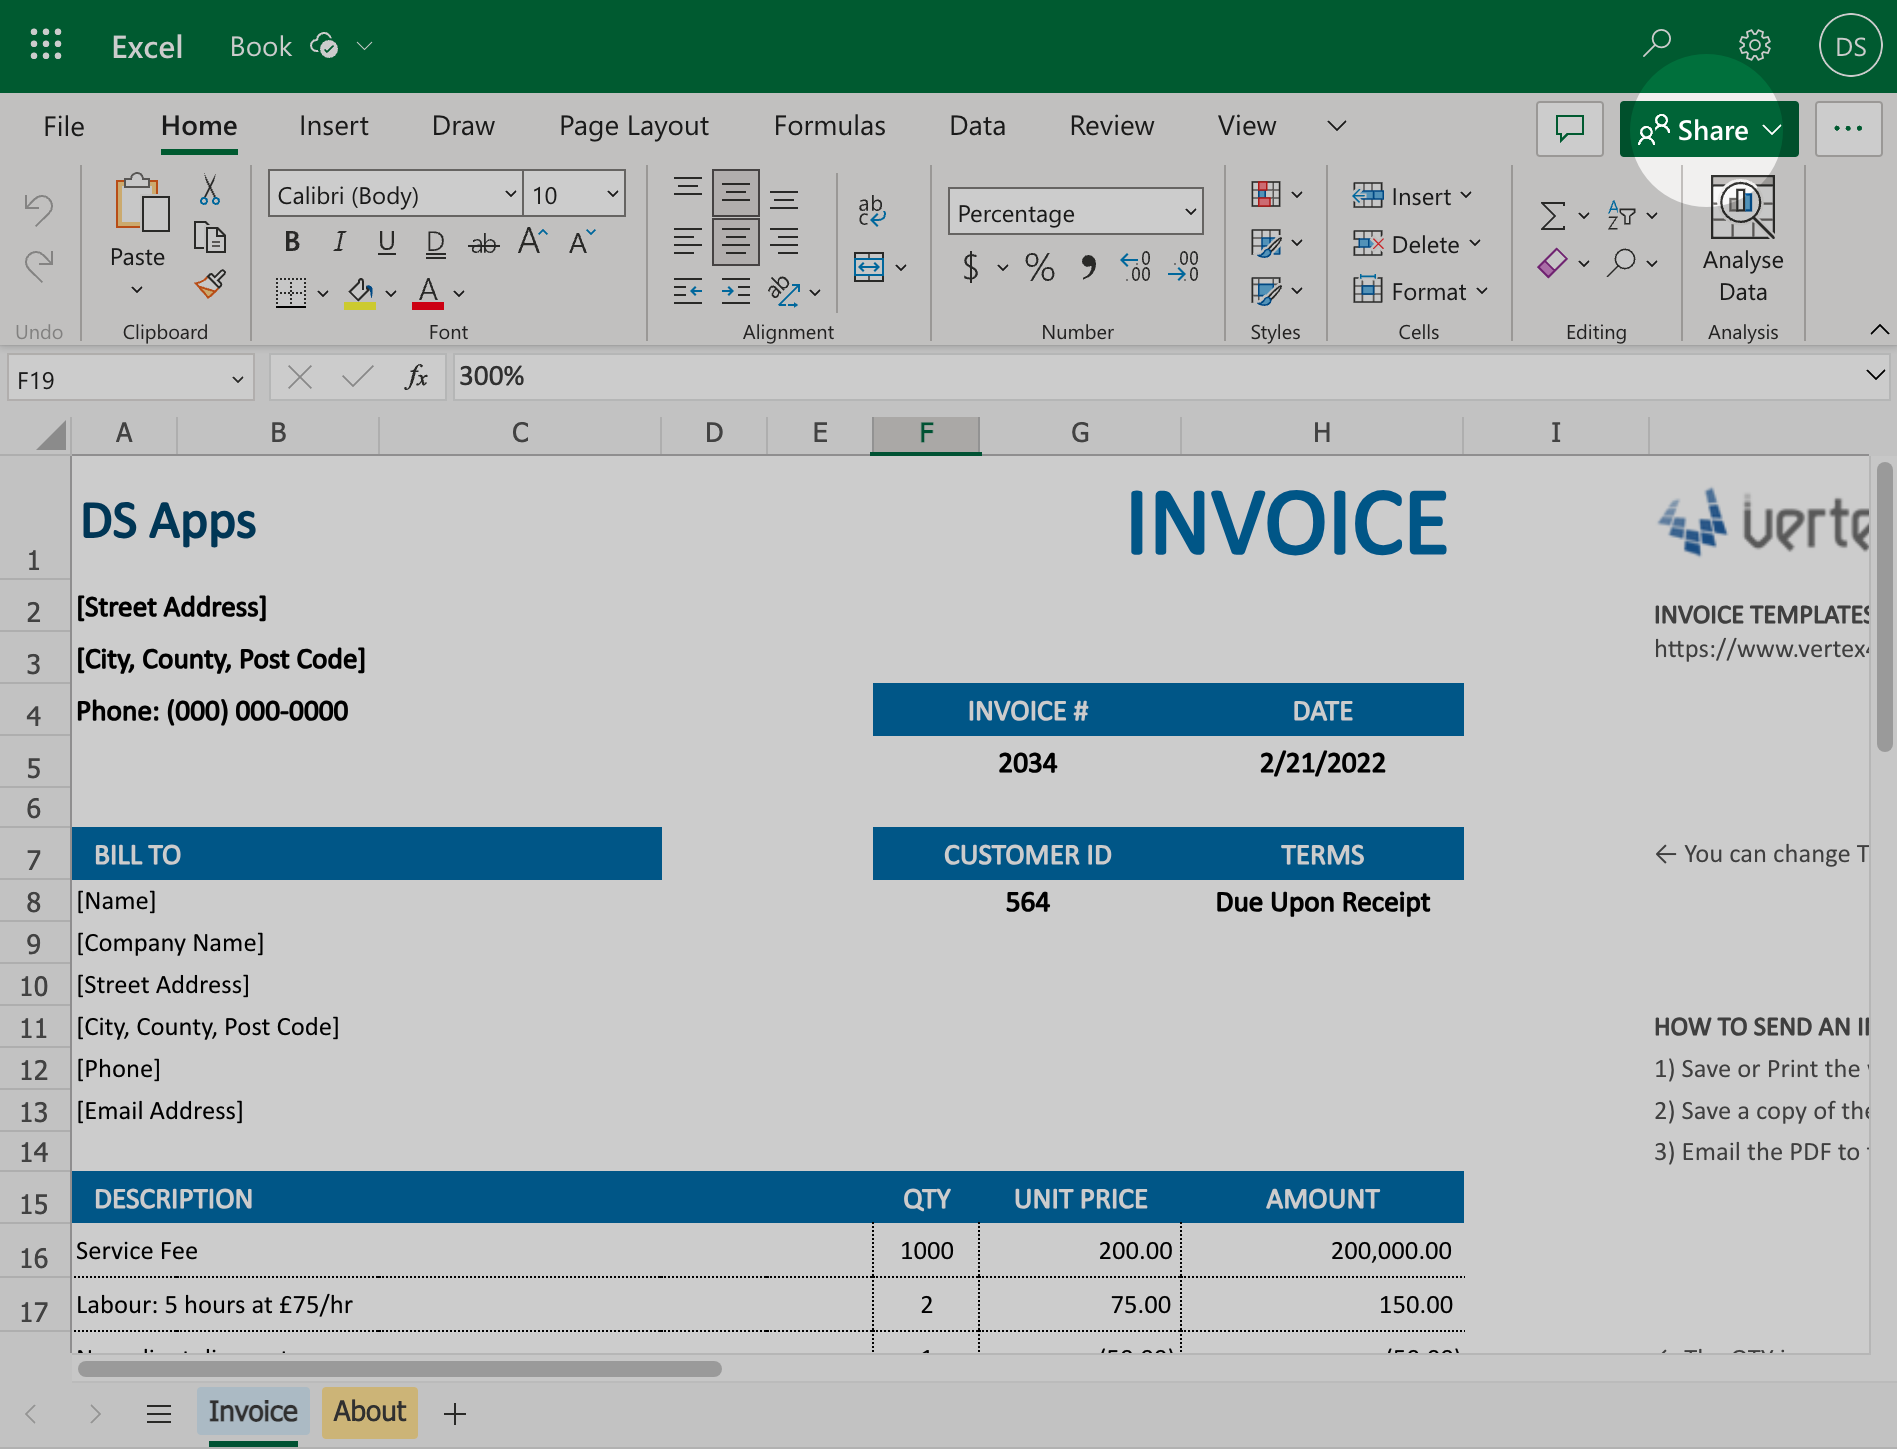
Task: Click the Merge cells icon
Action: tap(869, 267)
